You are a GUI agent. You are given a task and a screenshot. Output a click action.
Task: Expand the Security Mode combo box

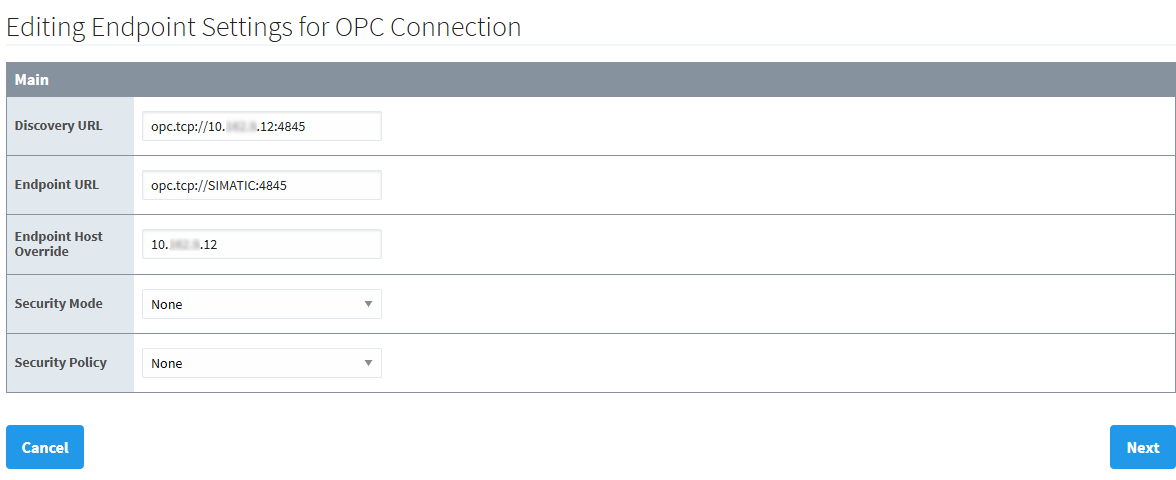(261, 304)
